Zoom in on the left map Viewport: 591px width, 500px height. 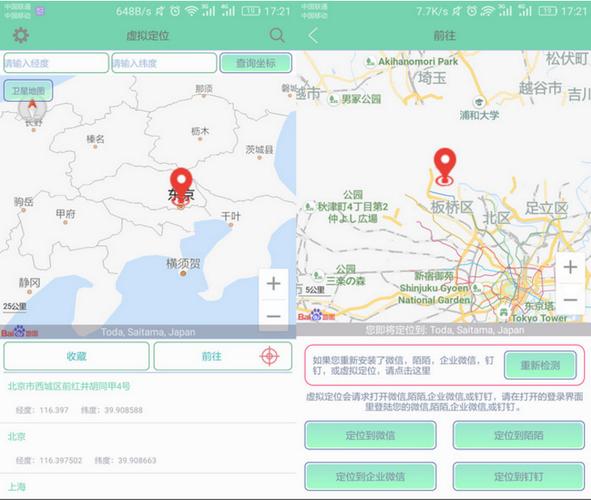click(274, 284)
